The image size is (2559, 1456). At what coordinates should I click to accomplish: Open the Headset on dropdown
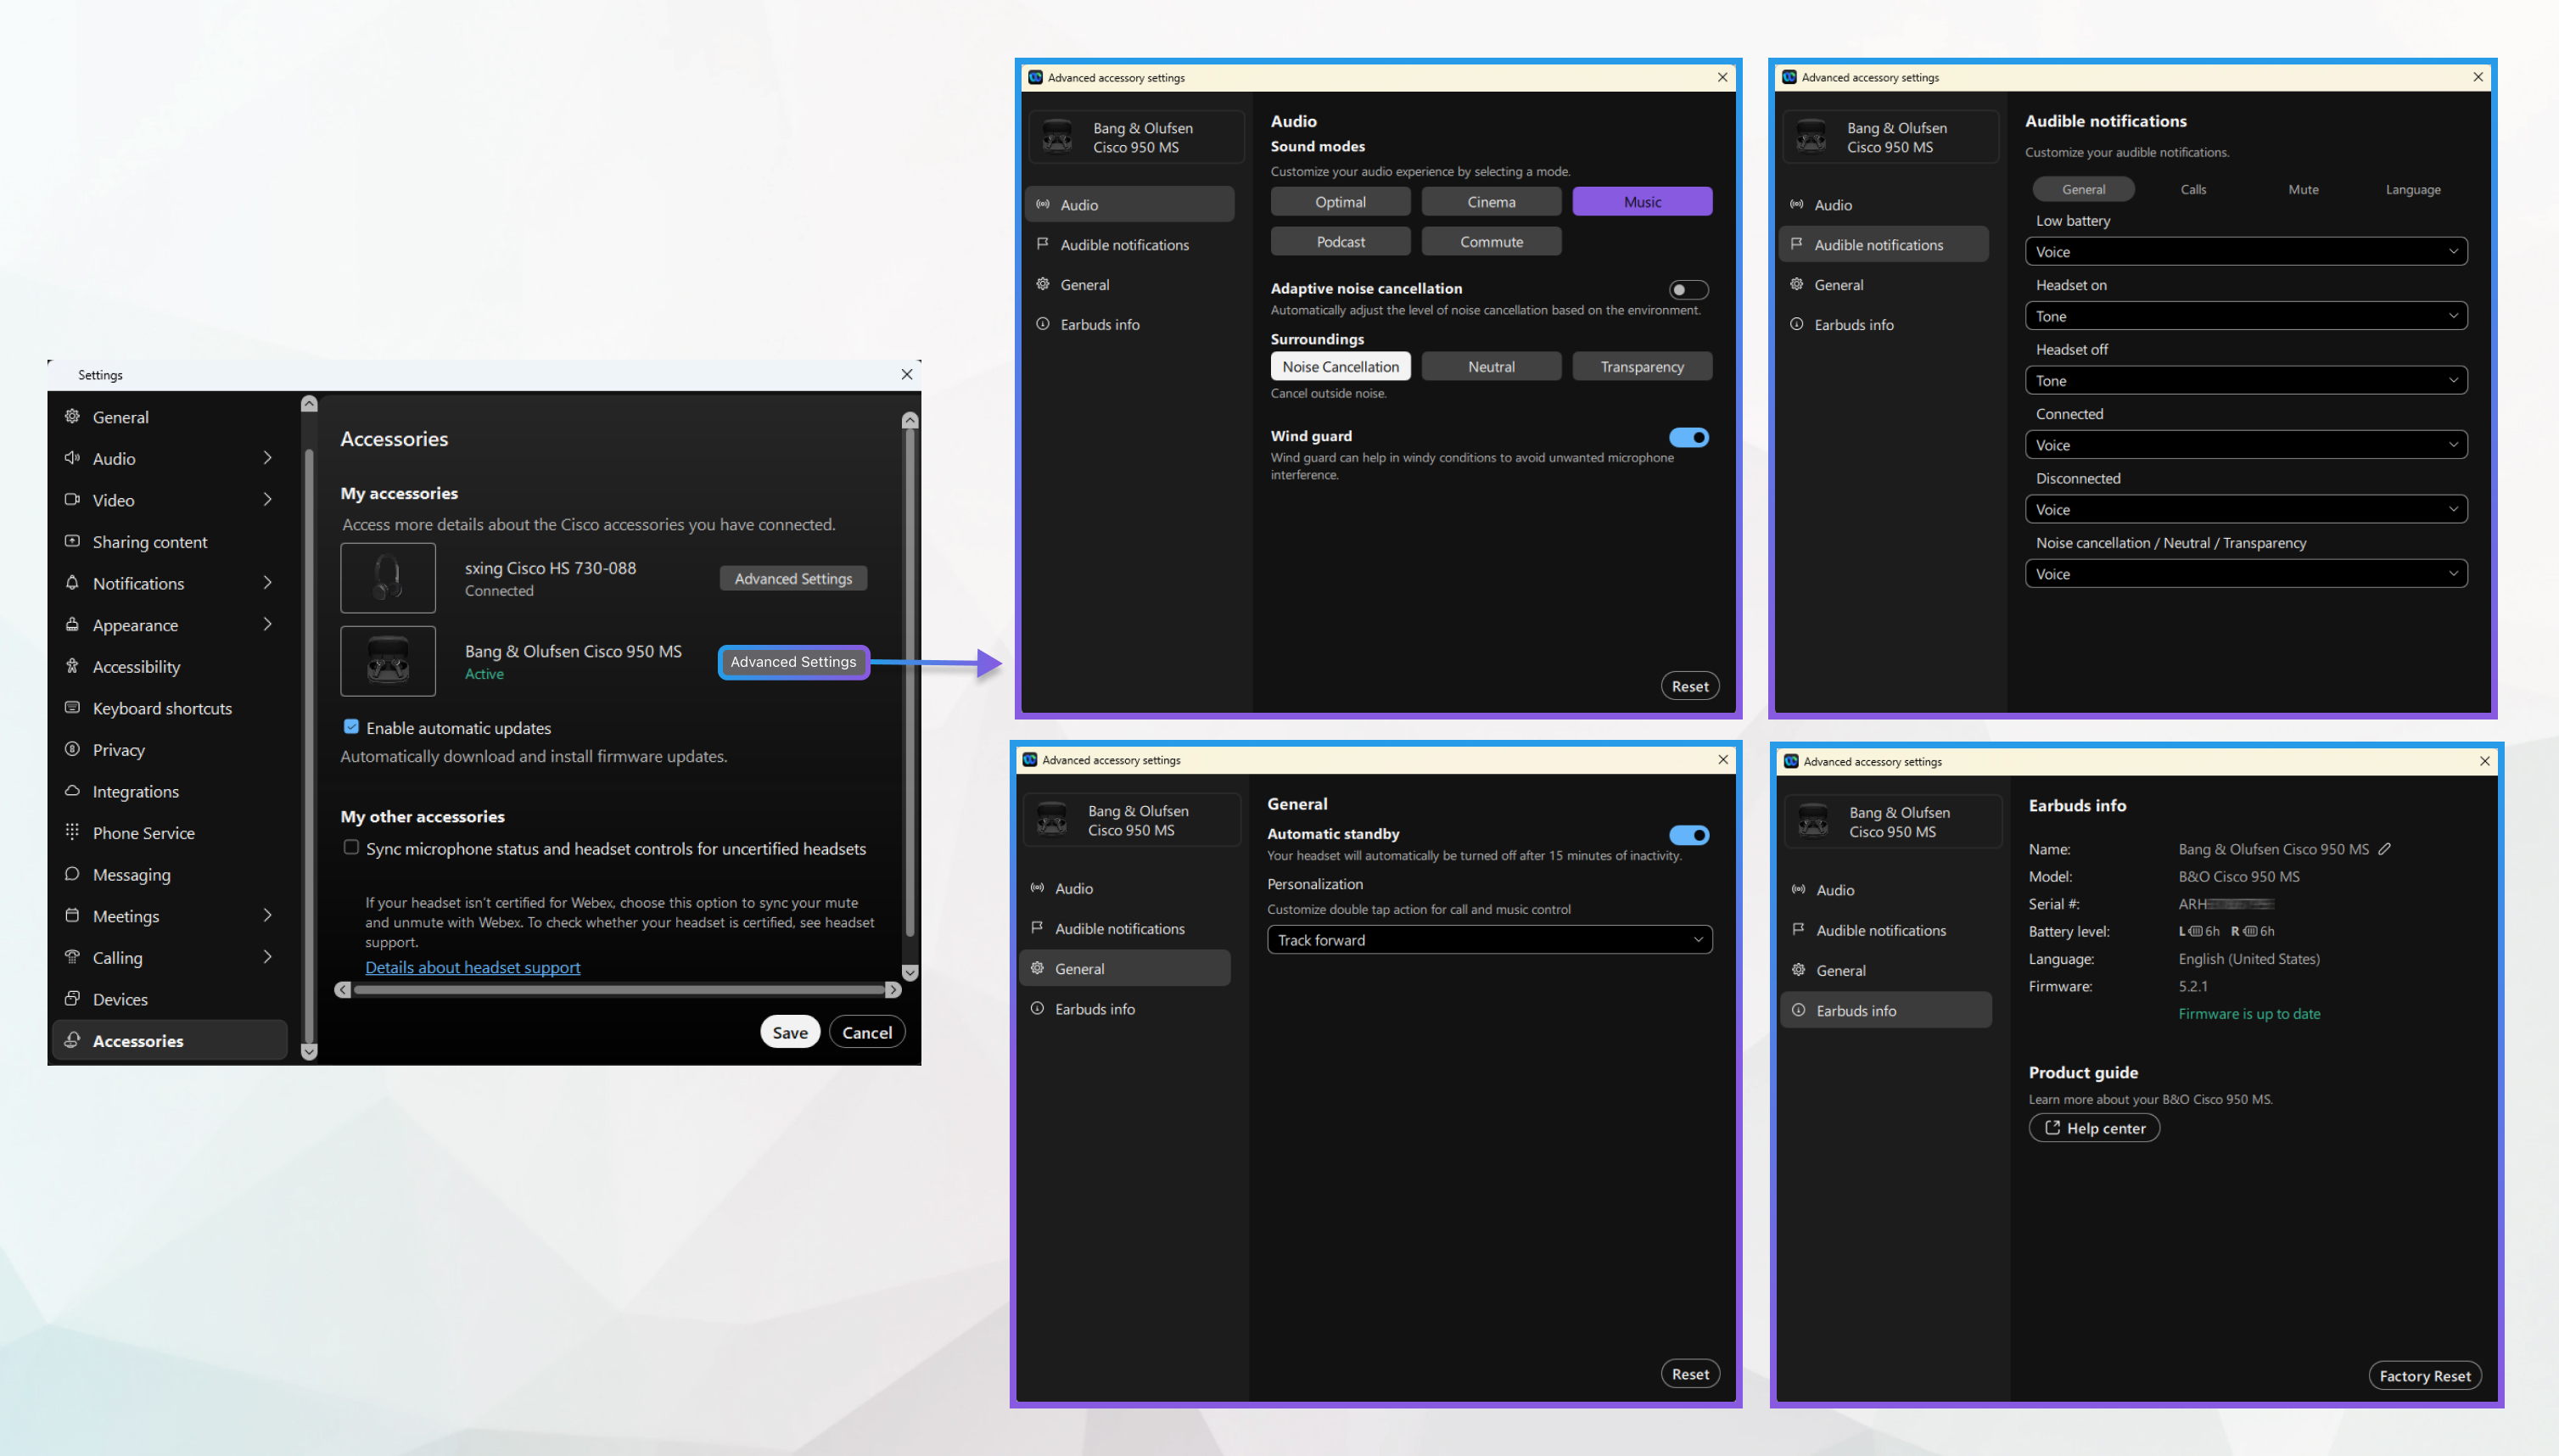pyautogui.click(x=2246, y=316)
